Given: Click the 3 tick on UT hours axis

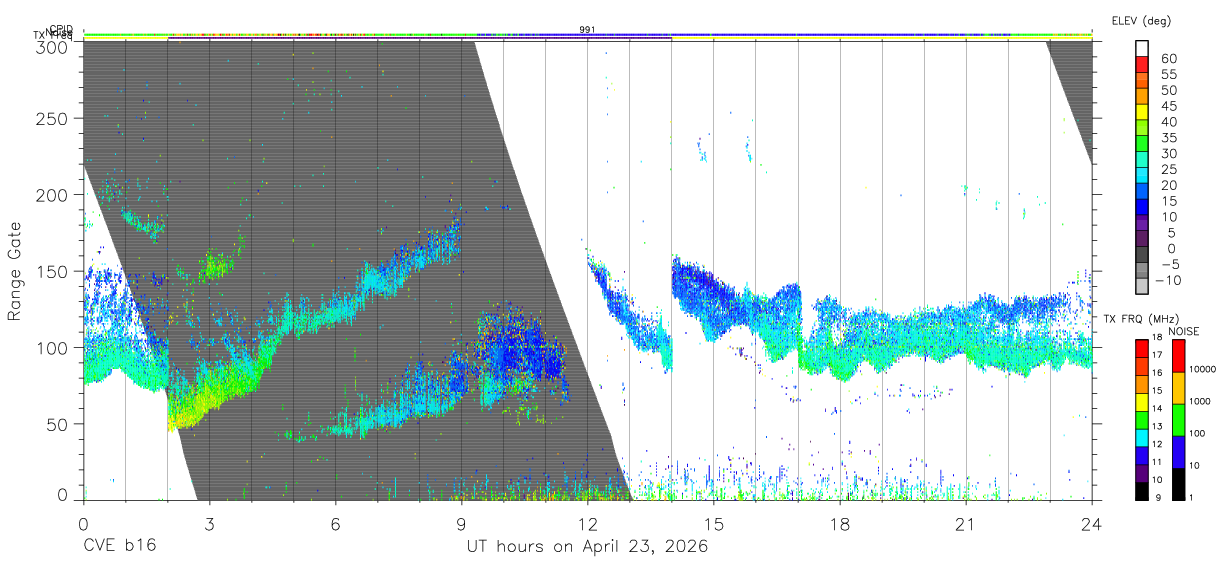Looking at the screenshot, I should [x=209, y=524].
